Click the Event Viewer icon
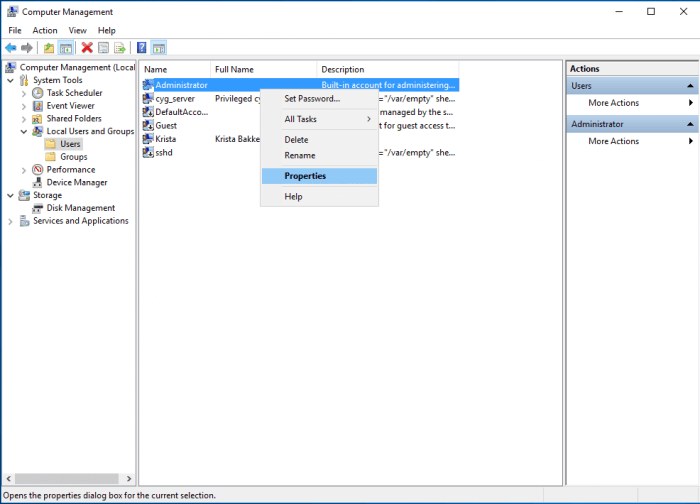Image resolution: width=700 pixels, height=504 pixels. pyautogui.click(x=38, y=106)
